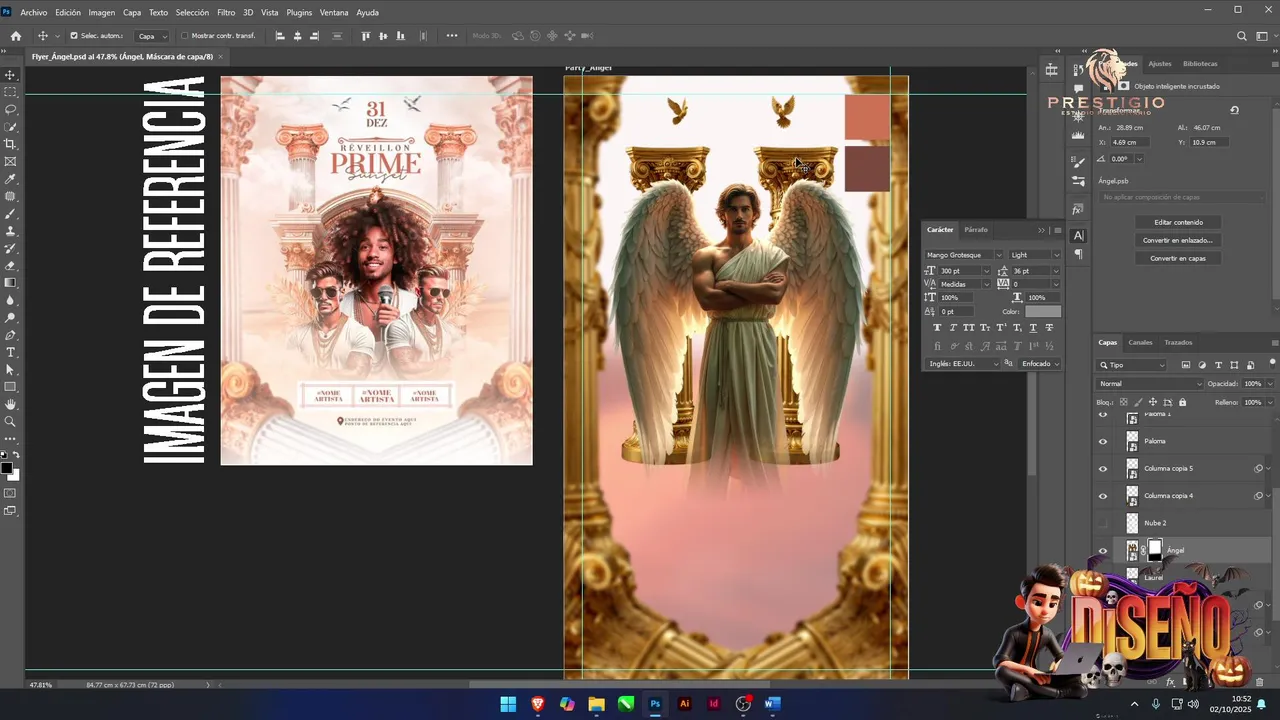The width and height of the screenshot is (1280, 720).
Task: Open Adobe Illustrator from the taskbar
Action: pos(684,704)
